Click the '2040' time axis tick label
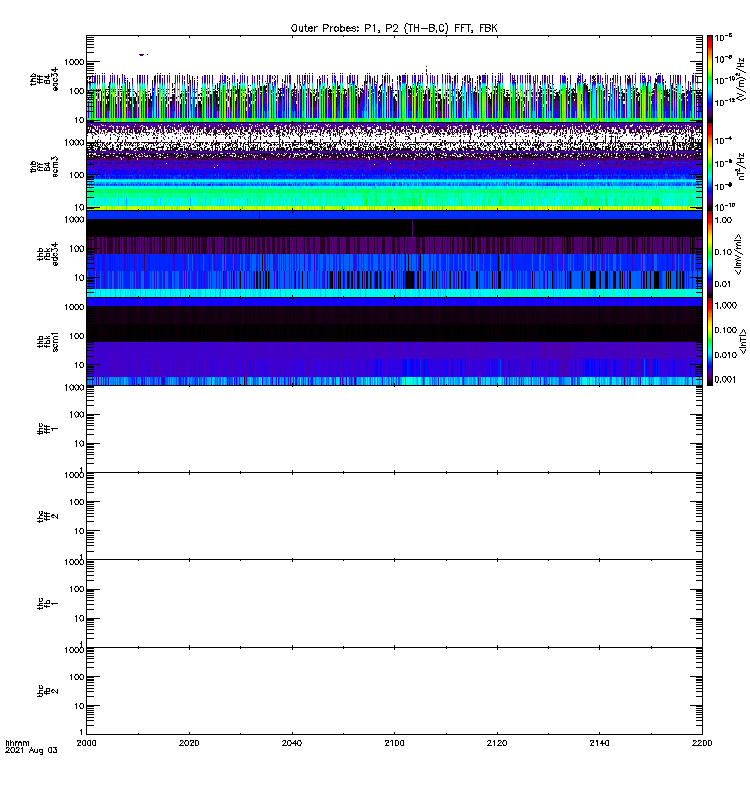Viewport: 750px width, 800px height. (291, 743)
